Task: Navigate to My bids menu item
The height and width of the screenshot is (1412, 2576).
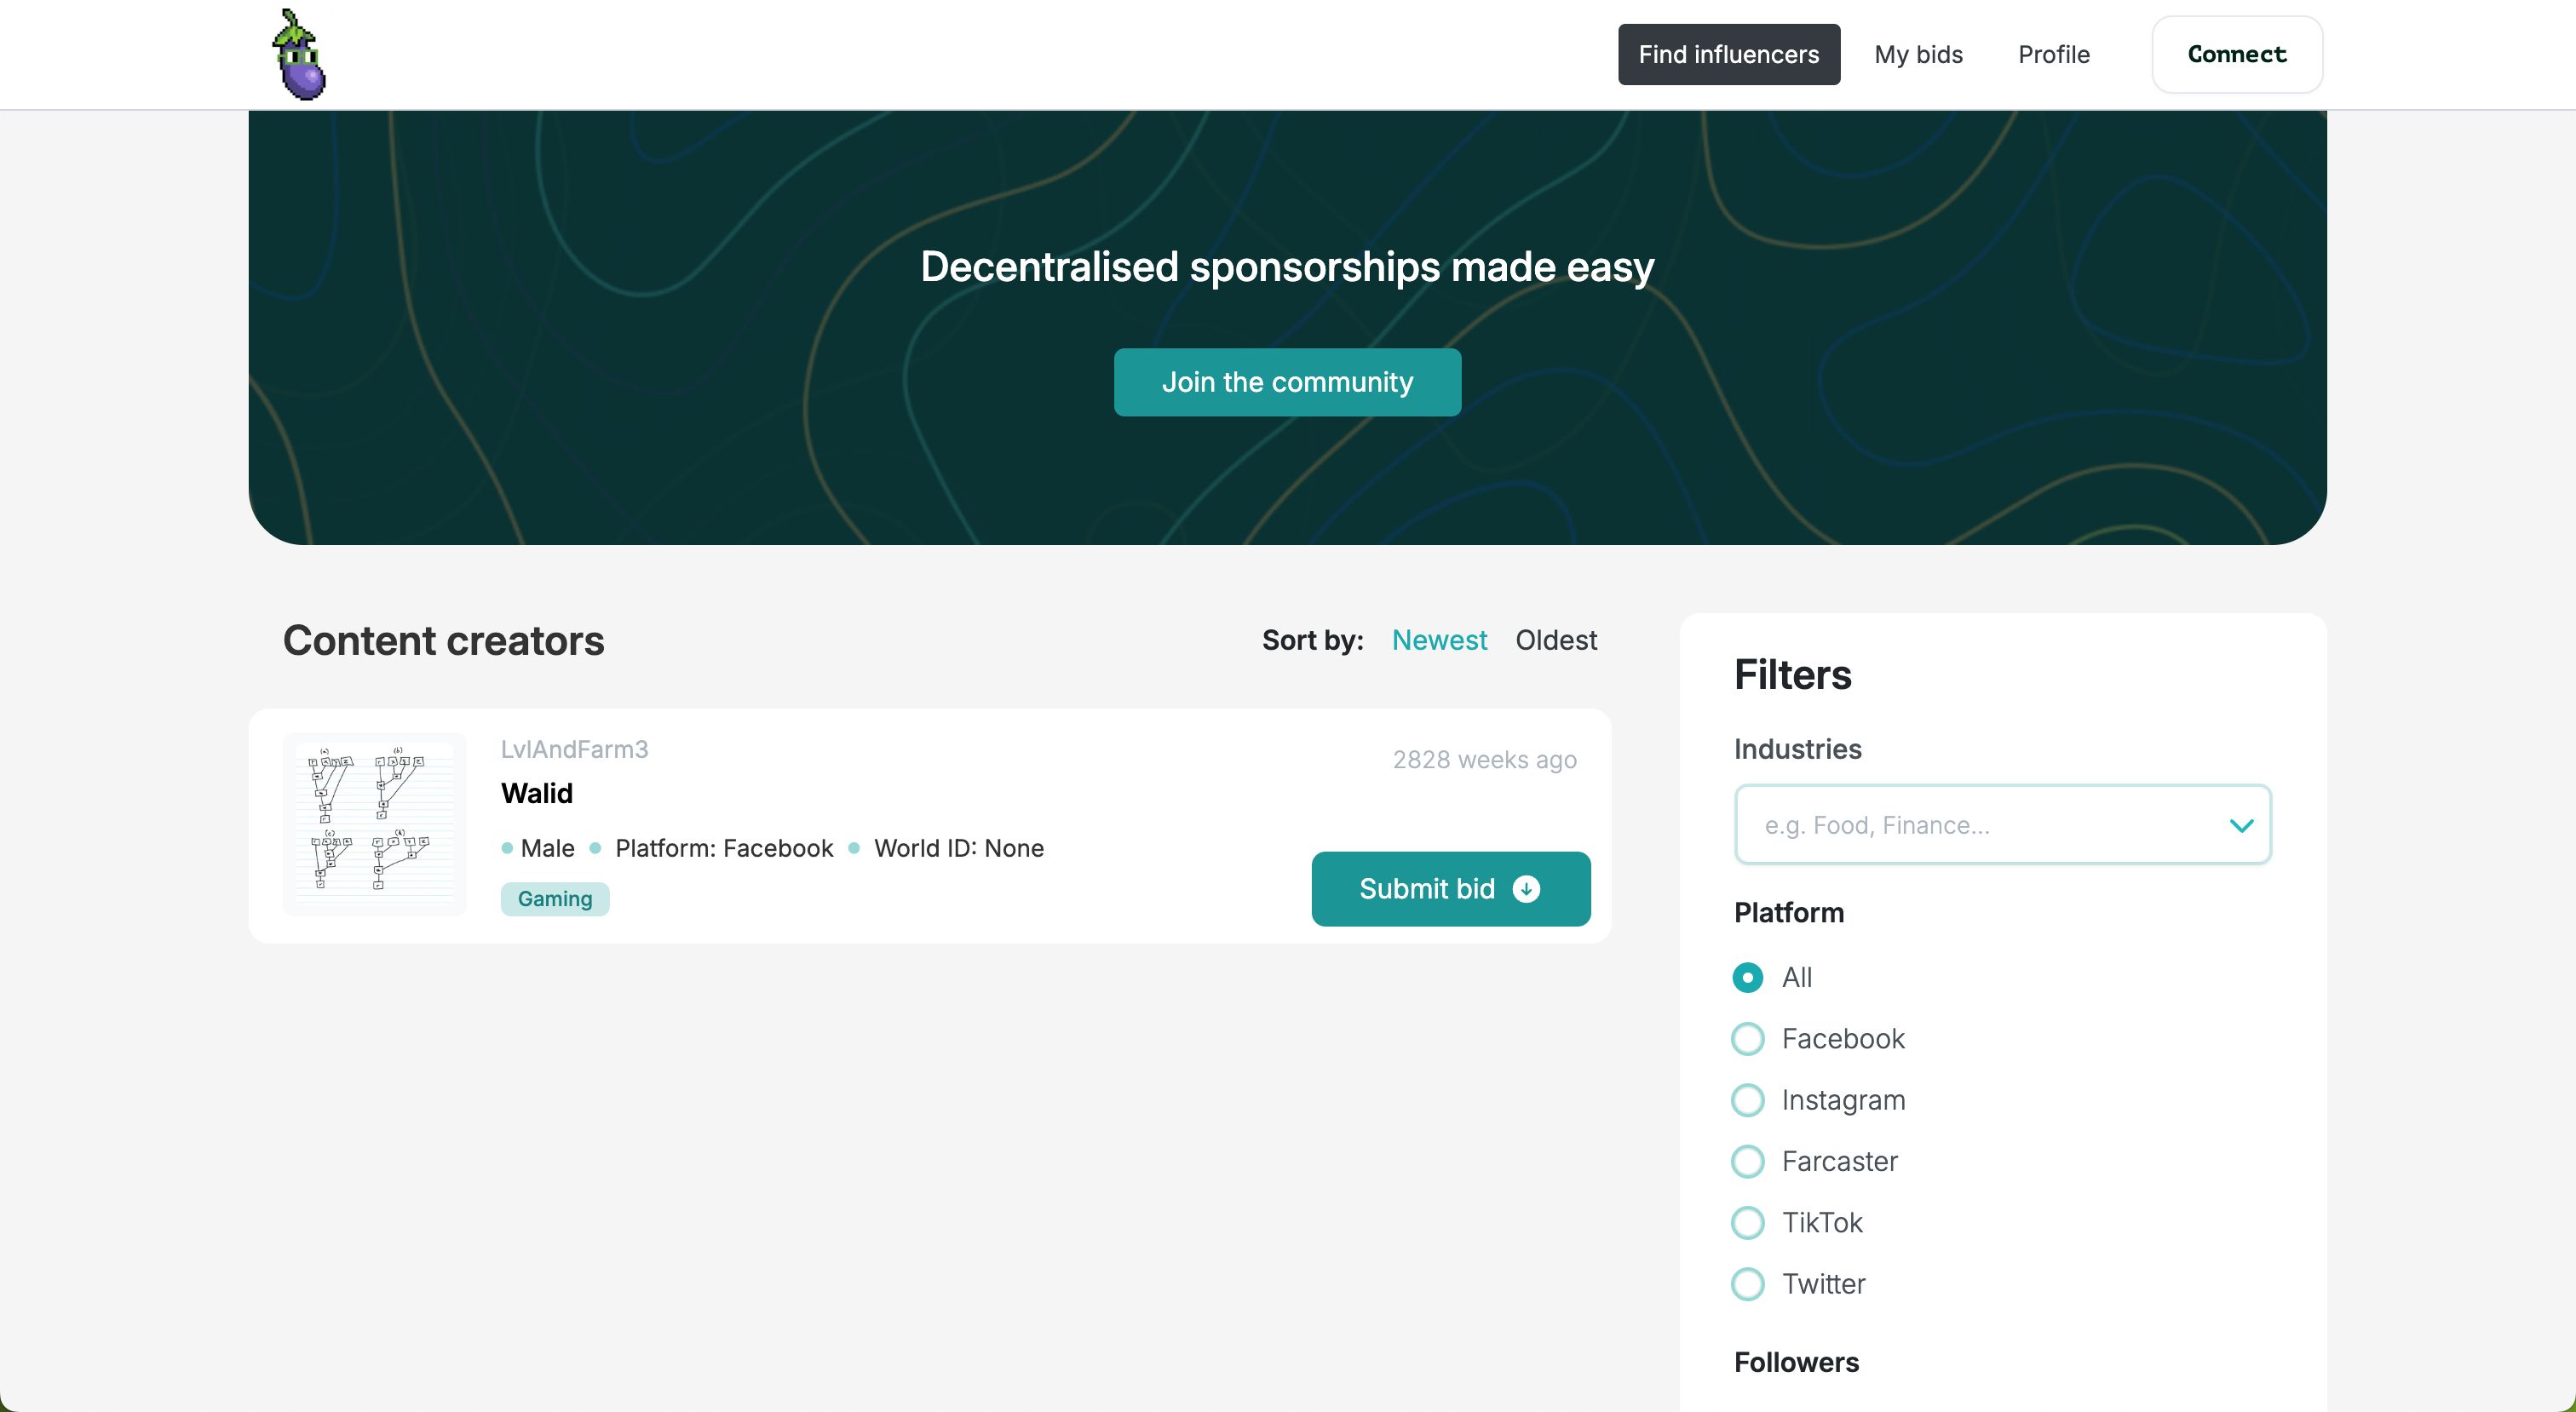Action: coord(1918,54)
